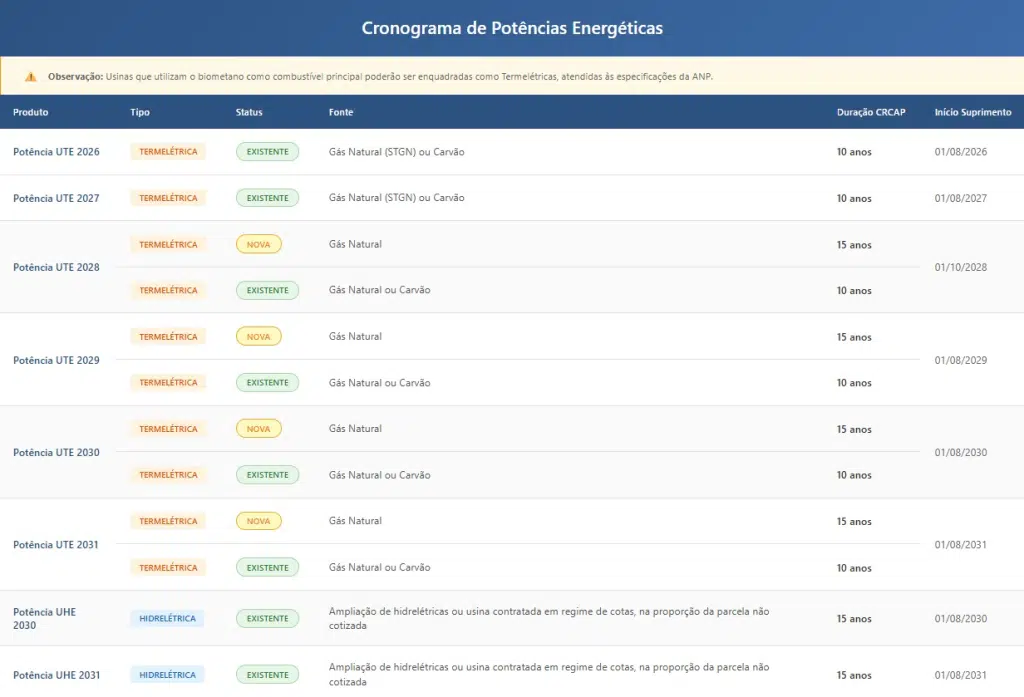Screen dimensions: 1024x697
Task: Click the Potência UHE 2031 product name
Action: coord(56,675)
